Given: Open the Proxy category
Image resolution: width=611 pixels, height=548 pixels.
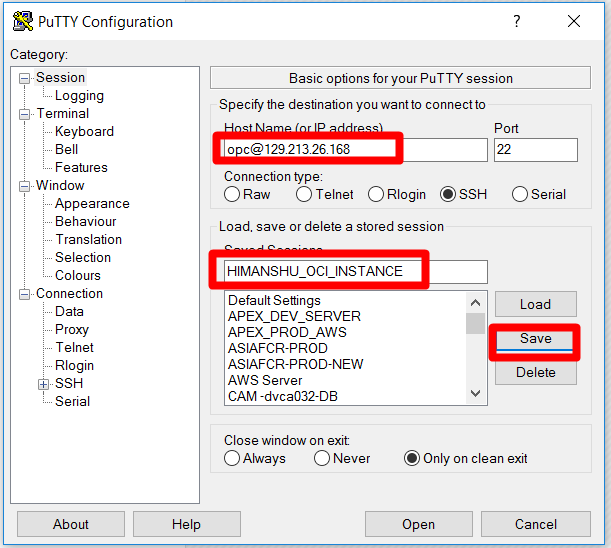Looking at the screenshot, I should point(72,329).
